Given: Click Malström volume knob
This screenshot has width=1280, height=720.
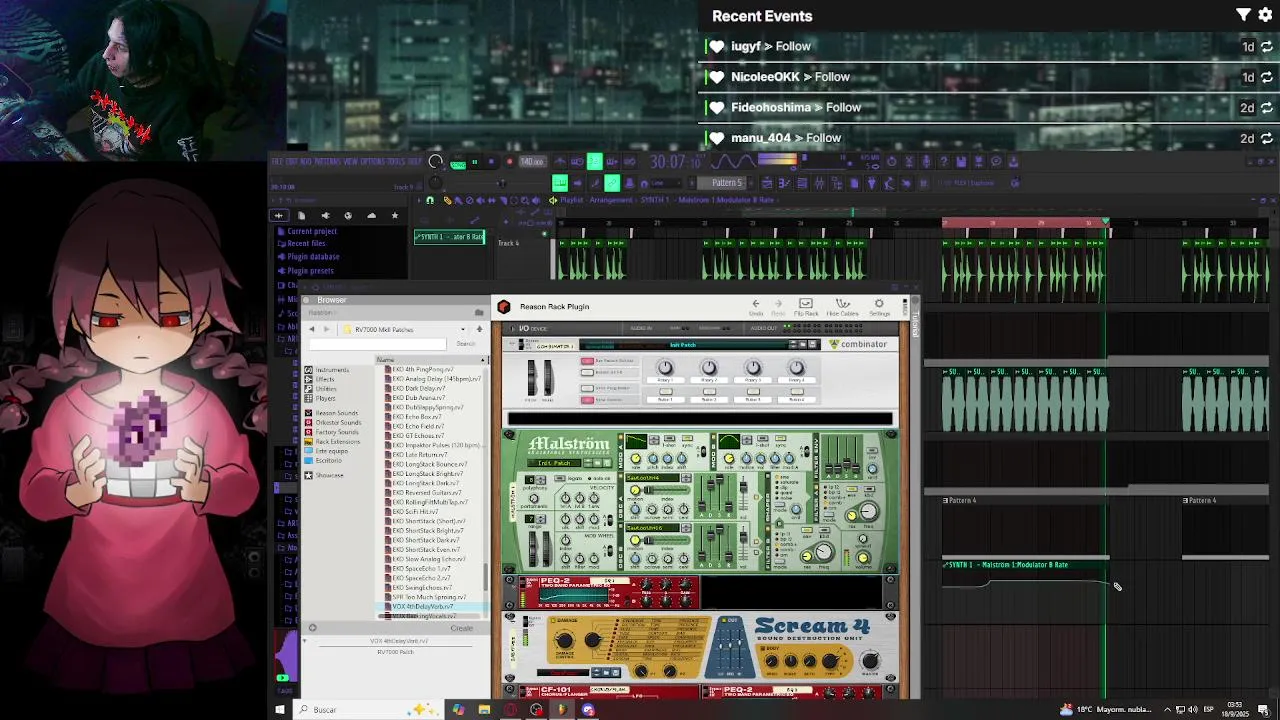Looking at the screenshot, I should coord(864,560).
